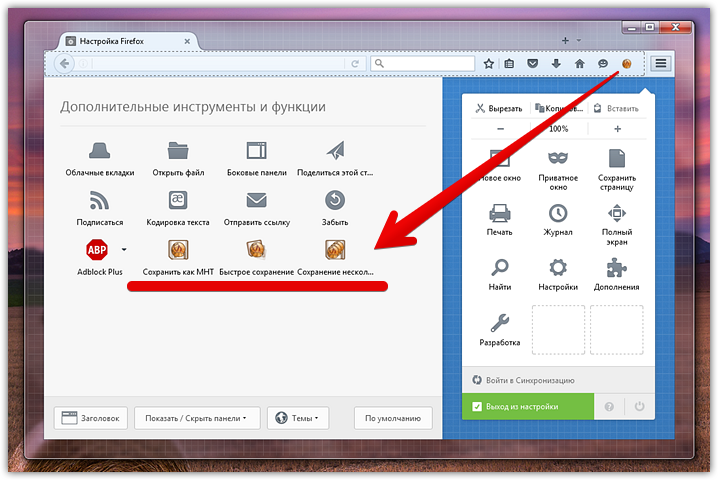Screen dimensions: 718x480
Task: Open the hamburger menu button
Action: (x=660, y=63)
